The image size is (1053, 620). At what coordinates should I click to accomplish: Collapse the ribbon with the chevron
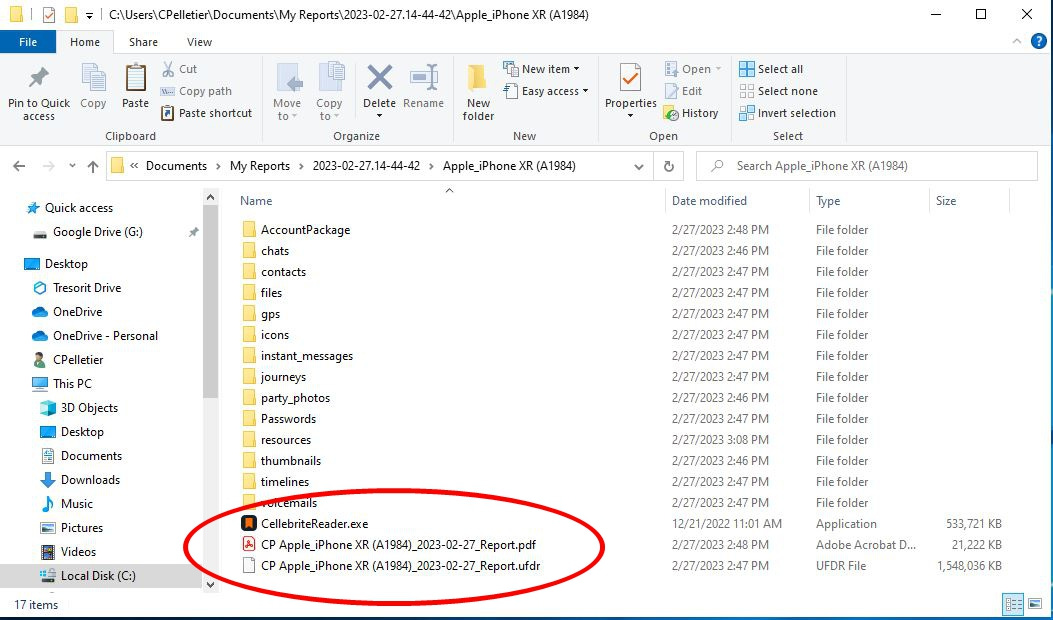[1017, 42]
